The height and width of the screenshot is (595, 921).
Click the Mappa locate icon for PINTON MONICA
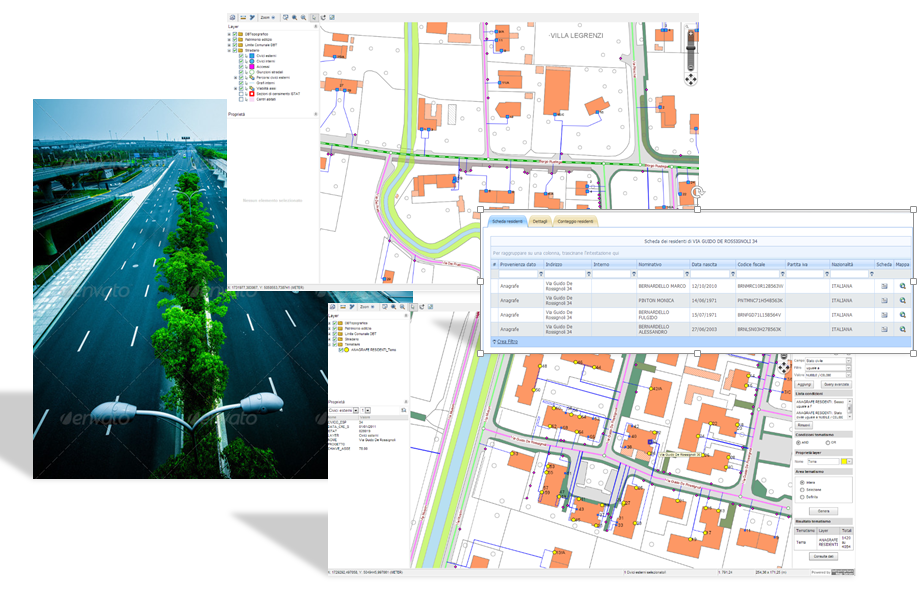click(x=903, y=300)
